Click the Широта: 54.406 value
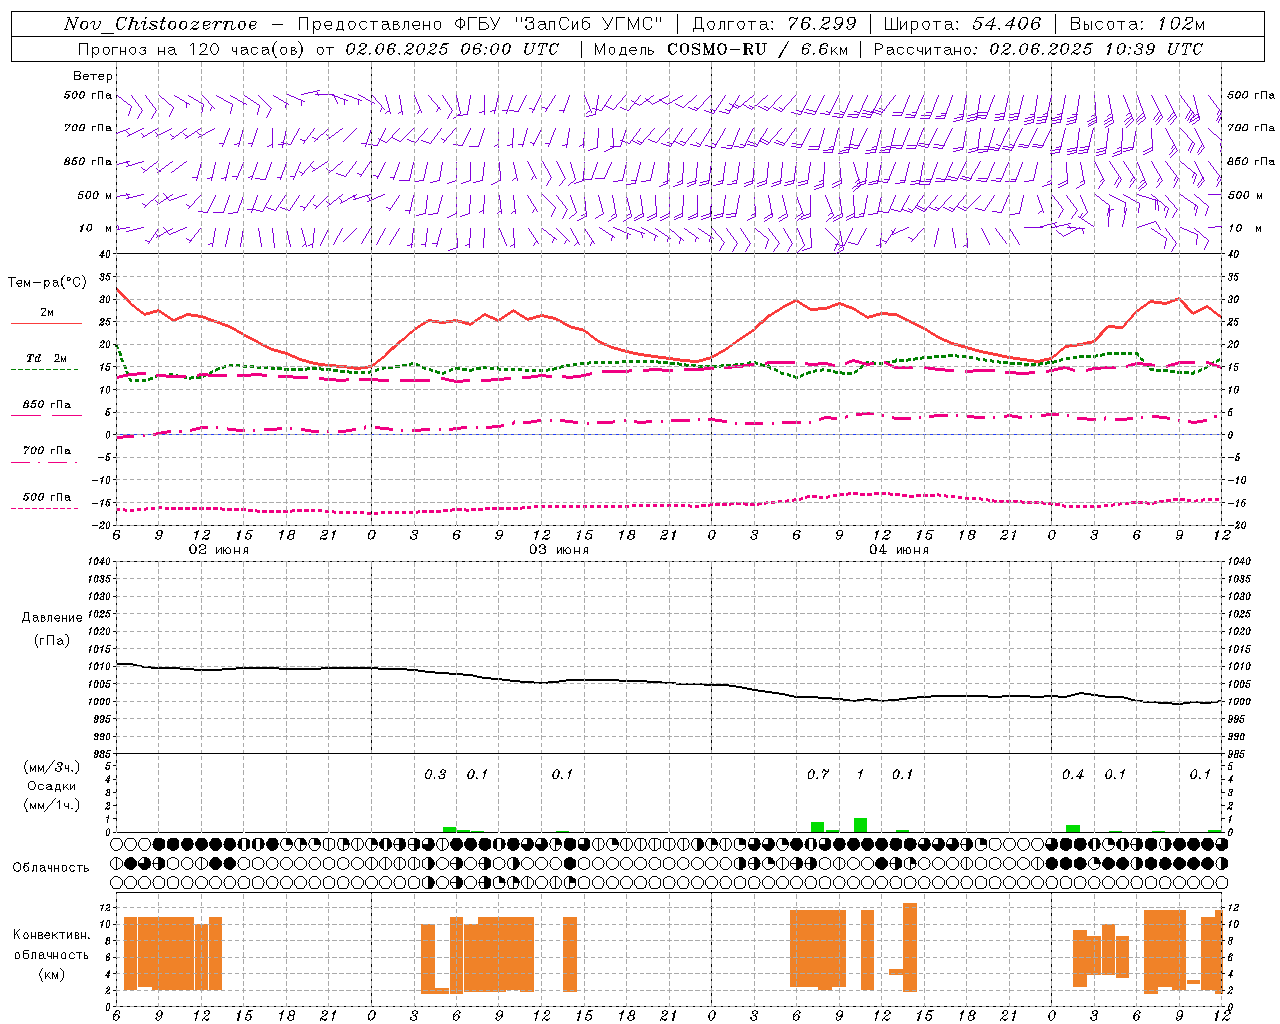The image size is (1280, 1024). click(962, 24)
